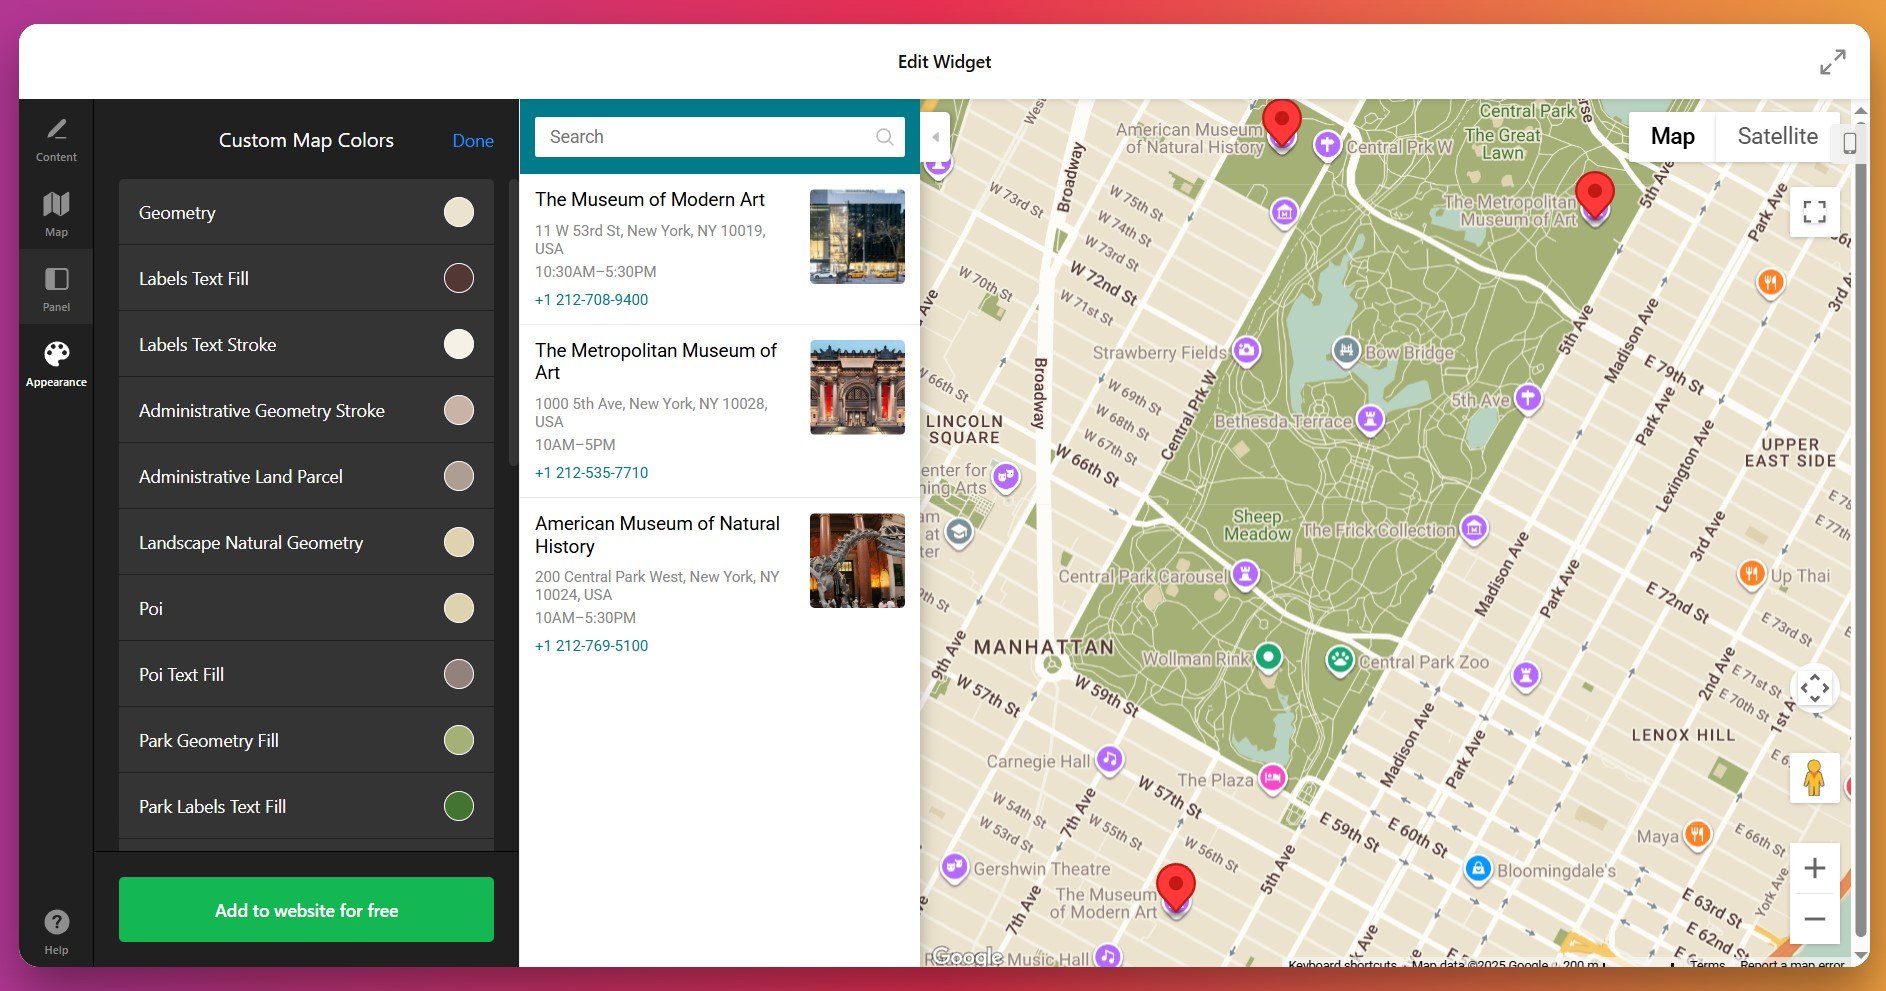The image size is (1886, 991).
Task: Call The Metropolitan Museum of Art number
Action: coord(591,472)
